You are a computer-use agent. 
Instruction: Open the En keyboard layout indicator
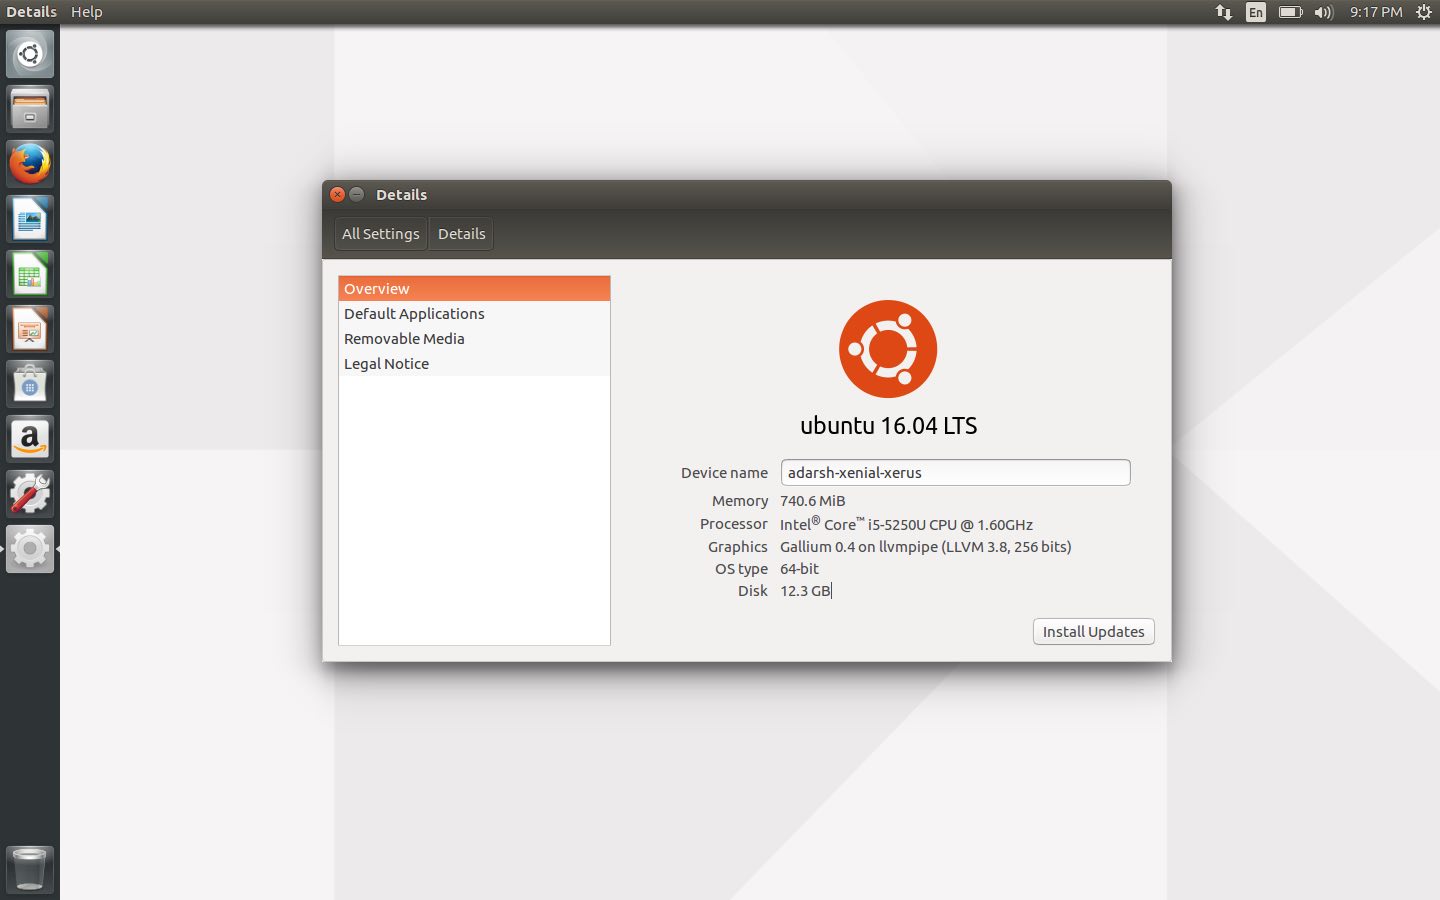point(1256,12)
